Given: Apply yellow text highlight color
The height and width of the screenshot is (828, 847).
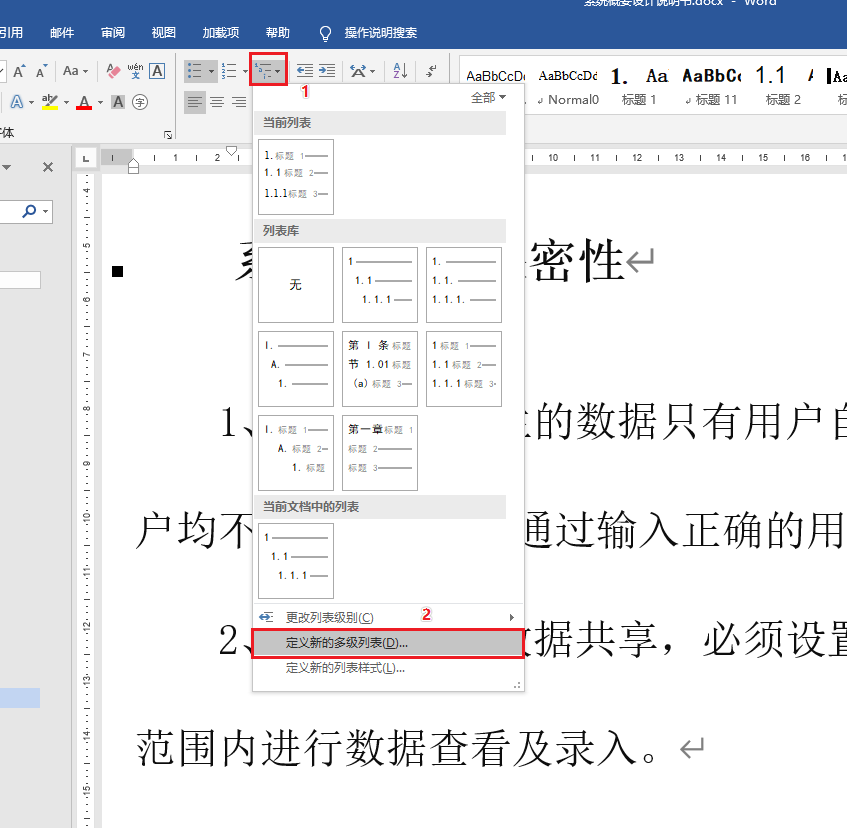Looking at the screenshot, I should click(50, 102).
